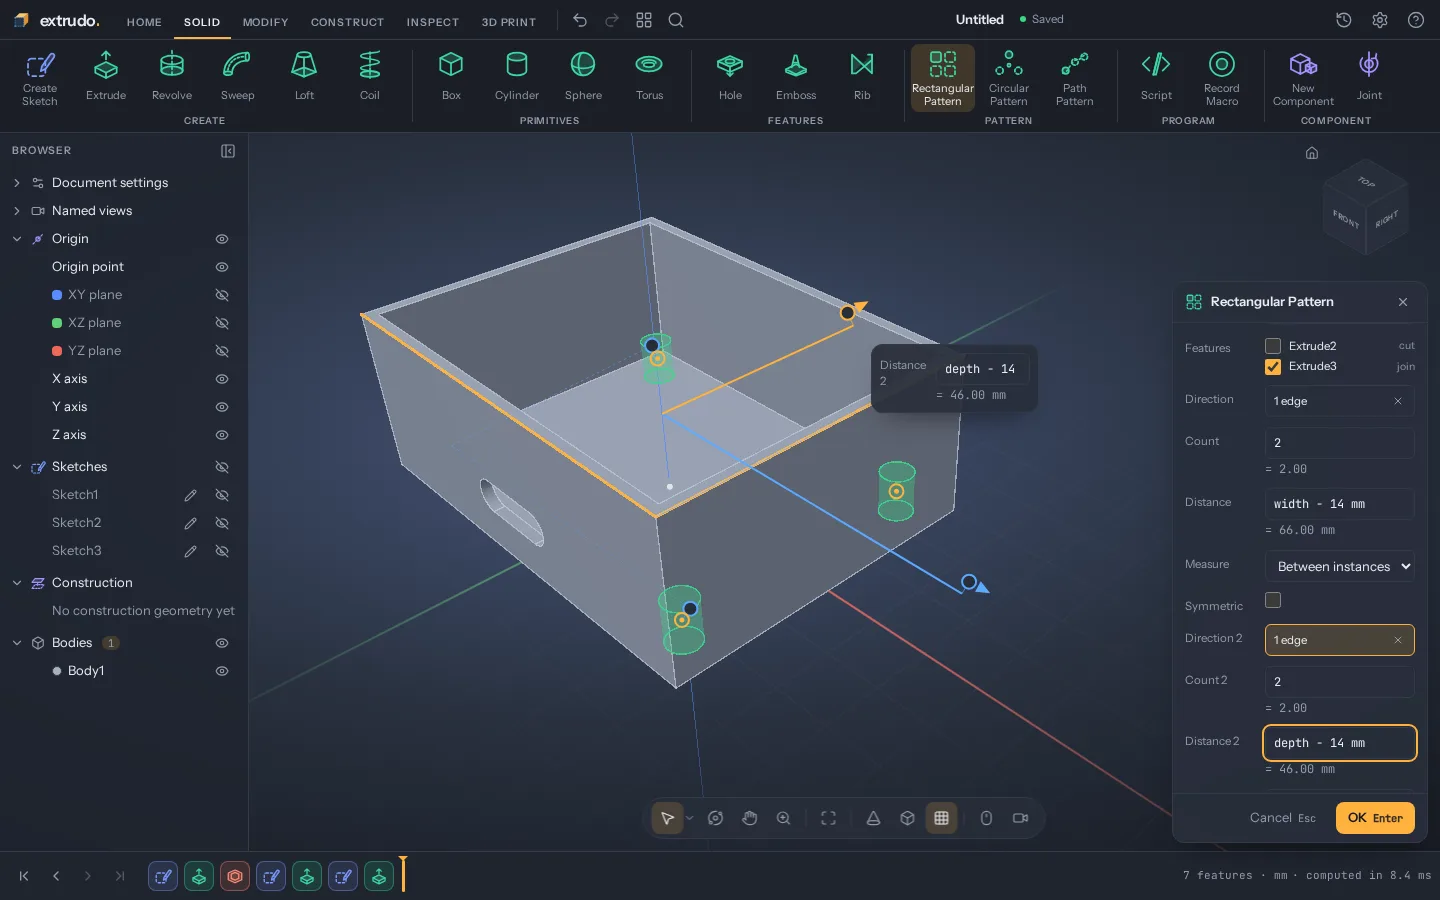Open the Circular Pattern tool
The image size is (1440, 900).
point(1009,78)
